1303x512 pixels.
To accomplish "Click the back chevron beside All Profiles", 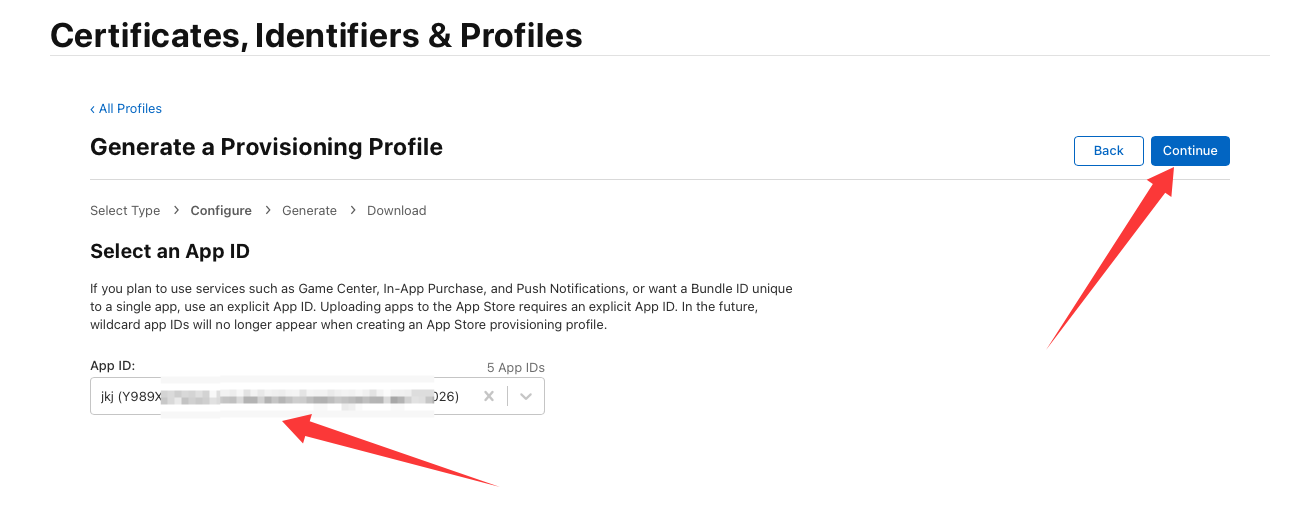I will click(93, 109).
